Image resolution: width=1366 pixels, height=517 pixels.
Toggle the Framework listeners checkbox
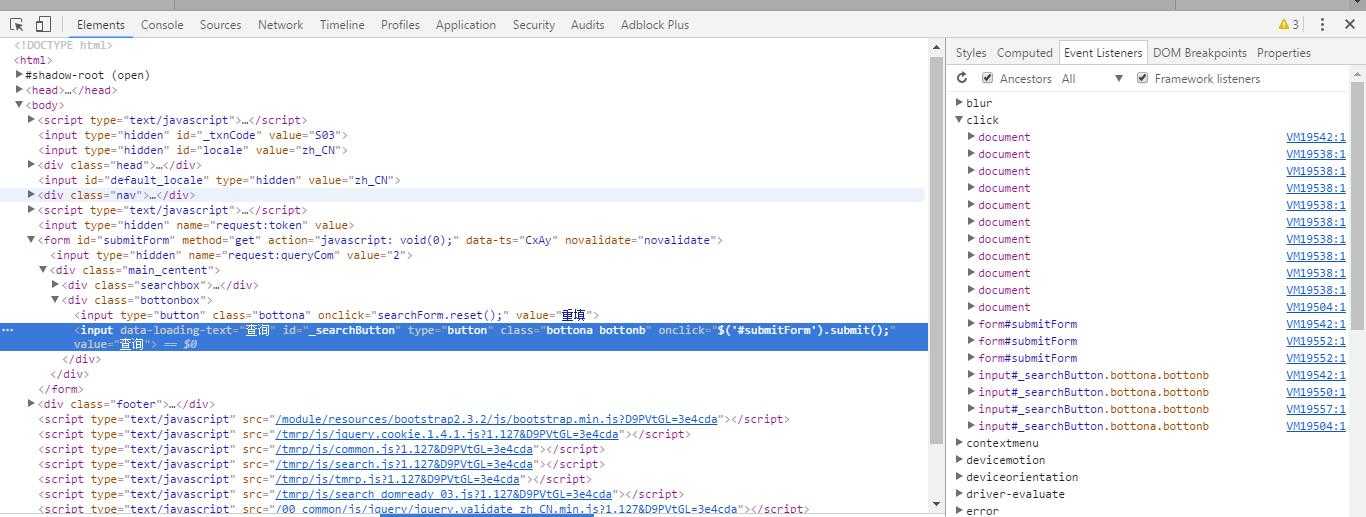click(x=1142, y=78)
